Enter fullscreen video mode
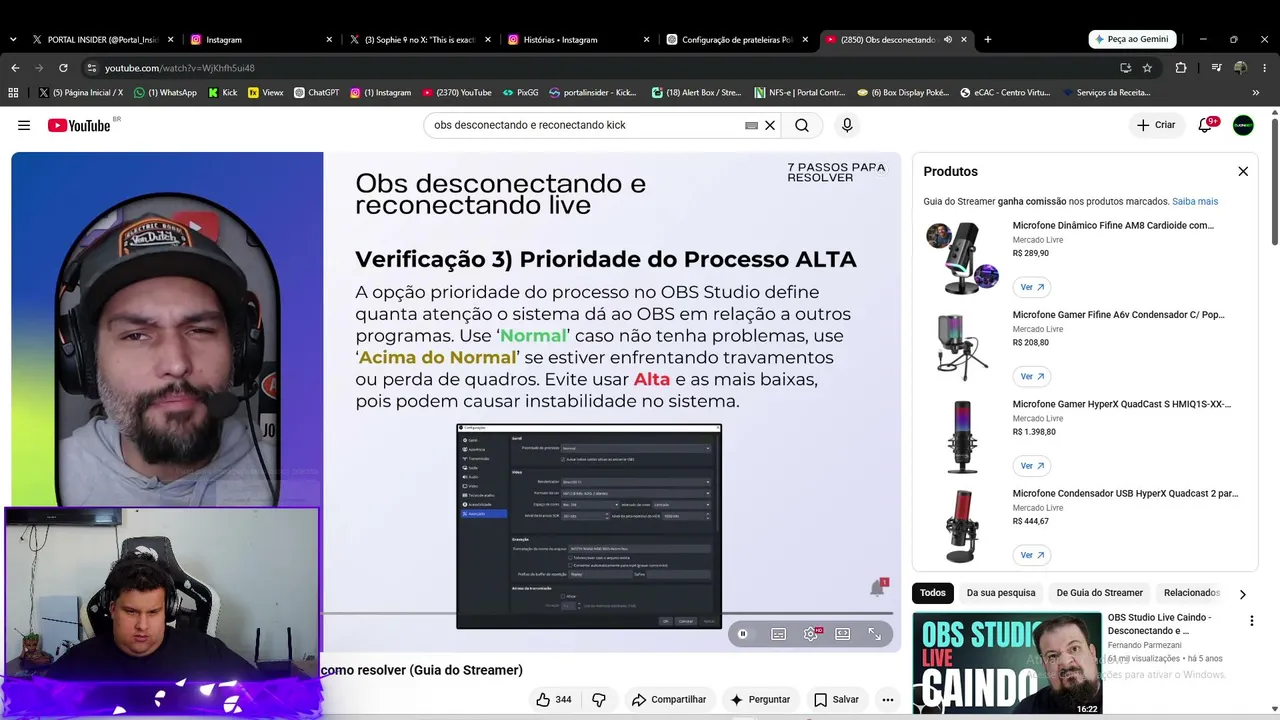Image resolution: width=1280 pixels, height=720 pixels. [875, 634]
